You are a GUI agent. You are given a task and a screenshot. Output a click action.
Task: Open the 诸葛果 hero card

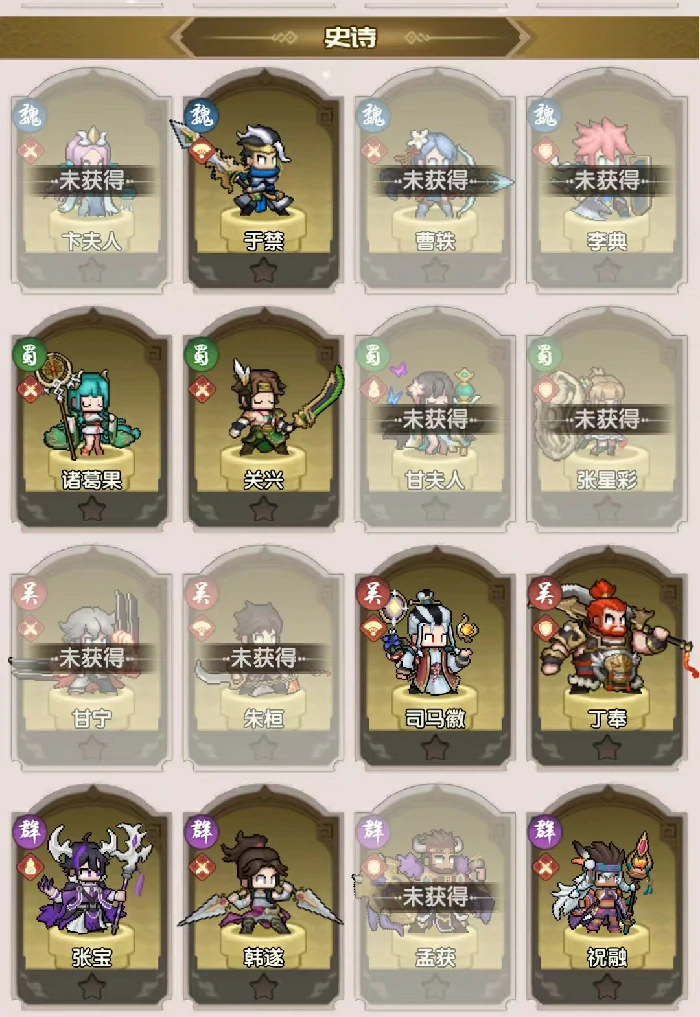point(91,417)
